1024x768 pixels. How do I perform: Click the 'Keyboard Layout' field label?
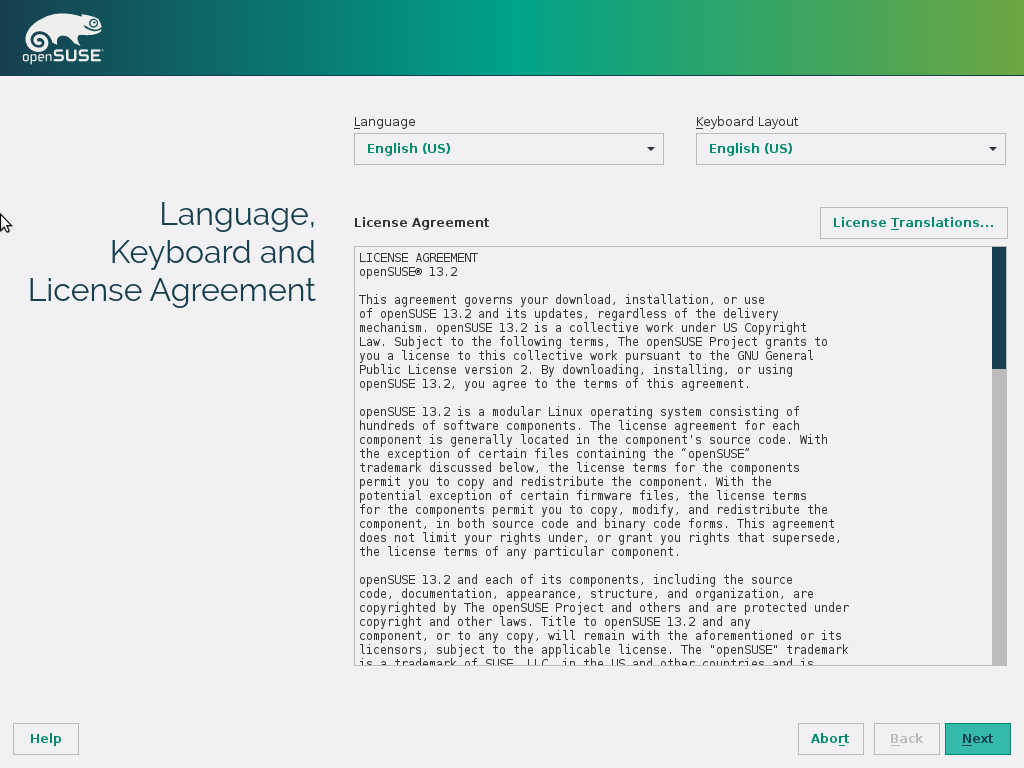(747, 121)
